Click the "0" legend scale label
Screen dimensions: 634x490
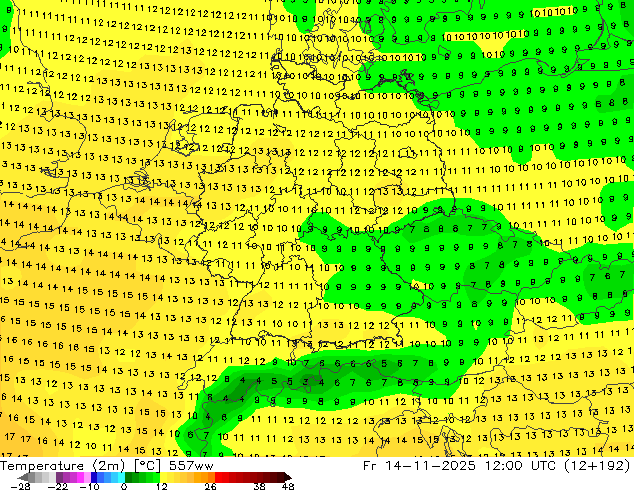(x=124, y=486)
